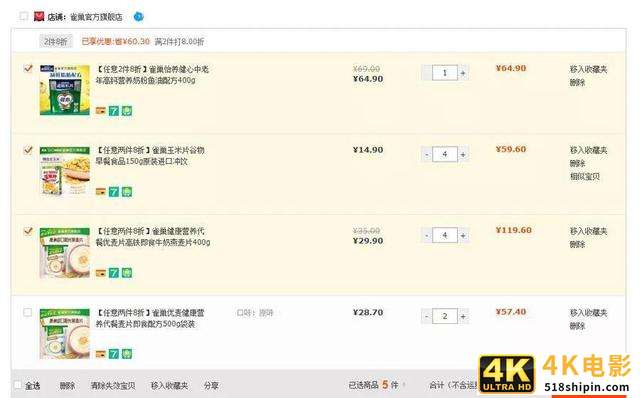Click credit card icon under ¥29.90 oatmeal item
640x398 pixels.
click(x=100, y=273)
